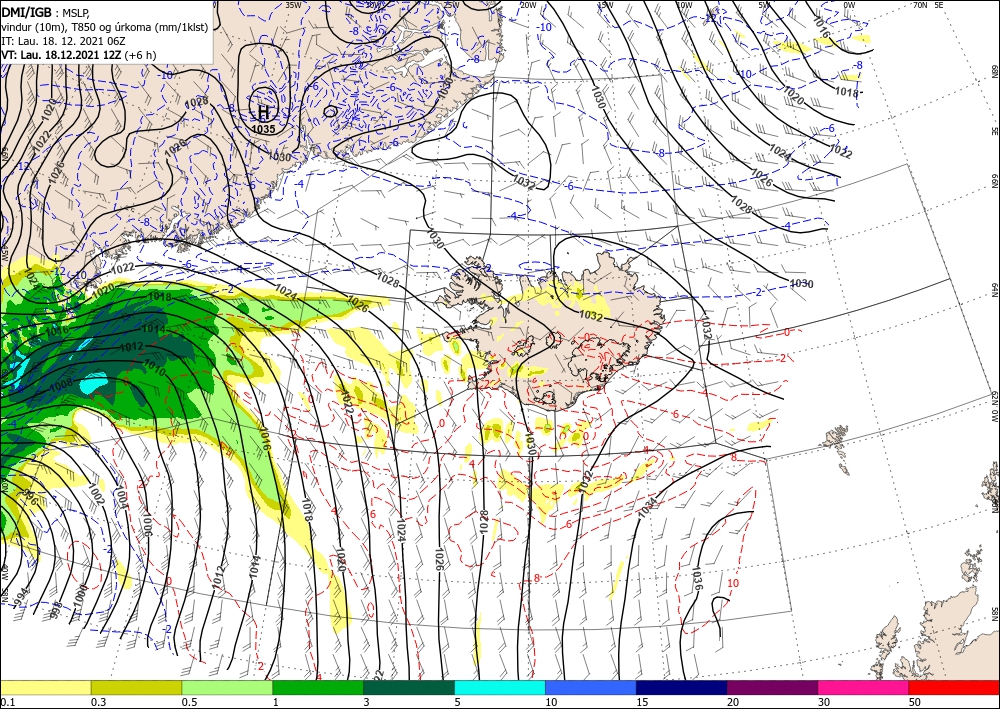Screen dimensions: 1000x709
Task: Click the legend value '50'
Action: tap(915, 702)
